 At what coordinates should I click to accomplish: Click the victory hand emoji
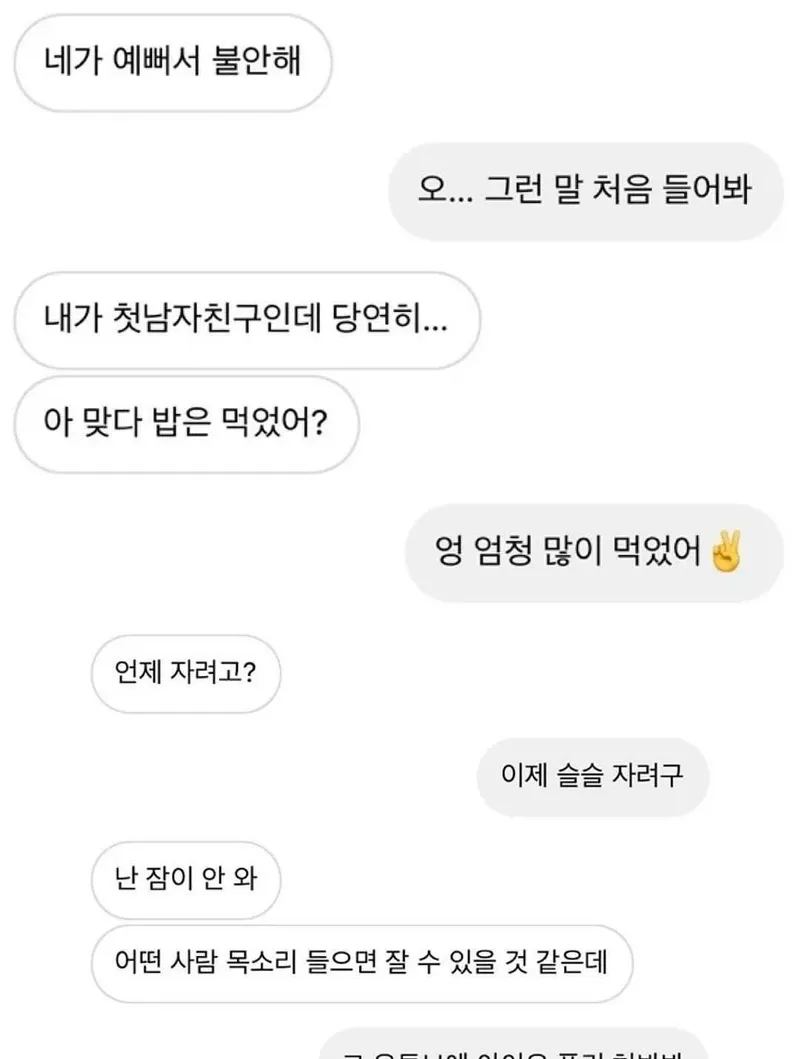(x=726, y=552)
